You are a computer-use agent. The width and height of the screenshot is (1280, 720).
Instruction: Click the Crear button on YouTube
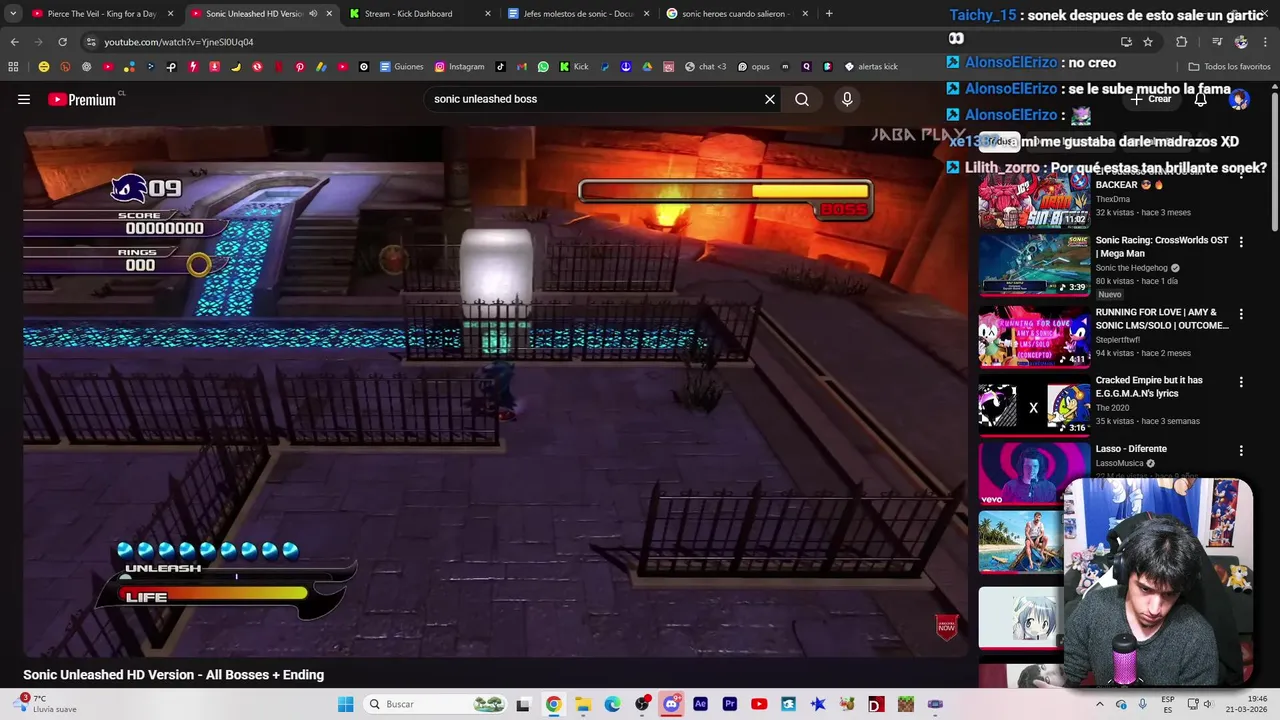tap(1150, 99)
